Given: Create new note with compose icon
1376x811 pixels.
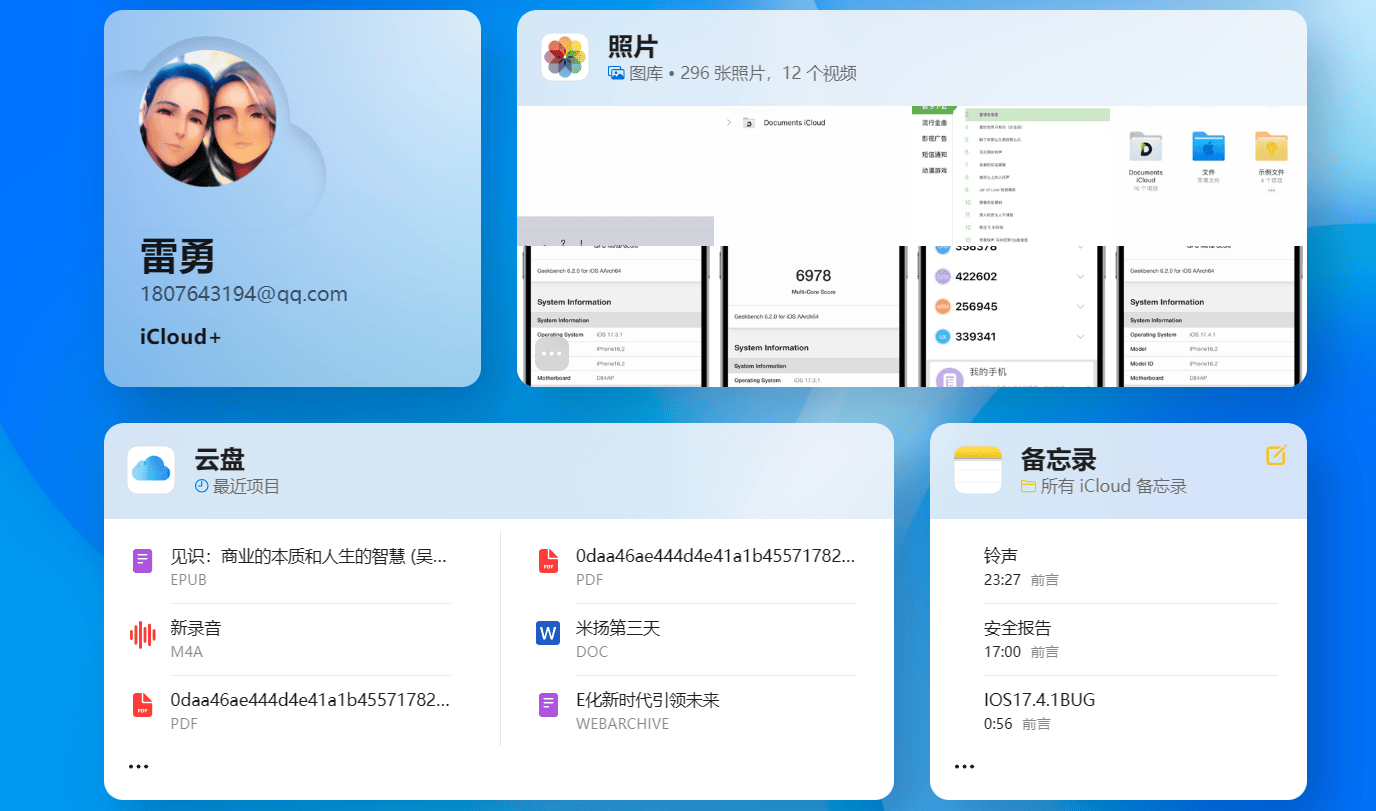Looking at the screenshot, I should click(x=1276, y=455).
